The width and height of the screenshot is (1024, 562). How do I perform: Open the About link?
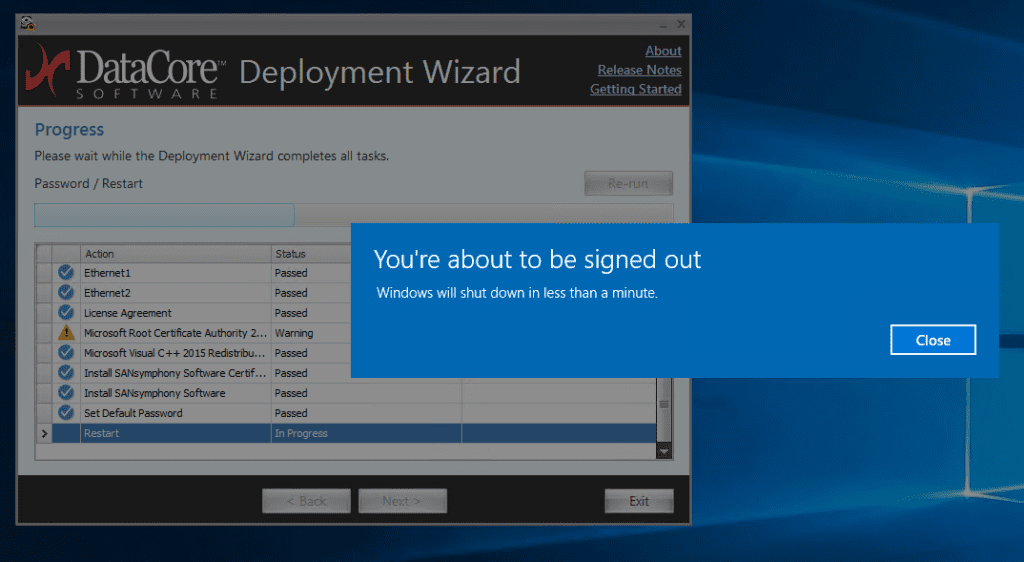coord(663,51)
